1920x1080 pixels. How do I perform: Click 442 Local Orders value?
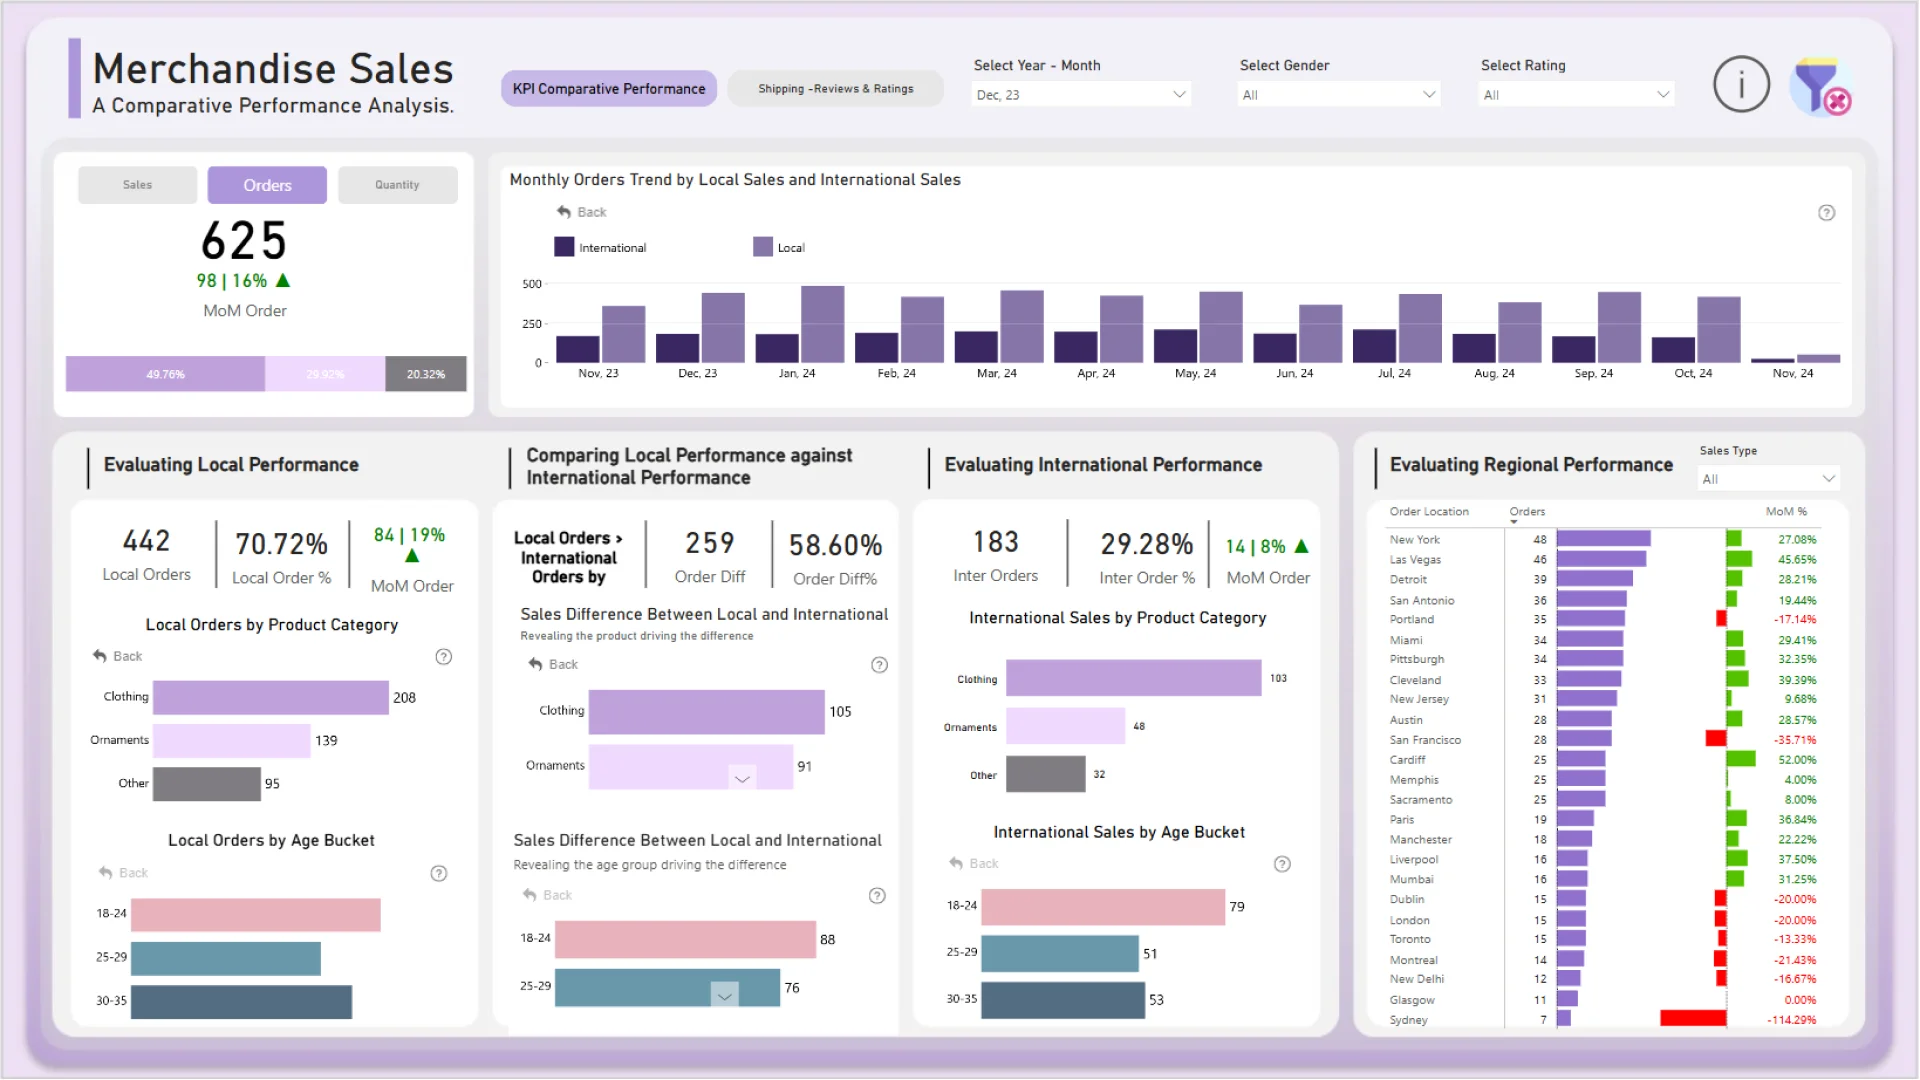146,541
